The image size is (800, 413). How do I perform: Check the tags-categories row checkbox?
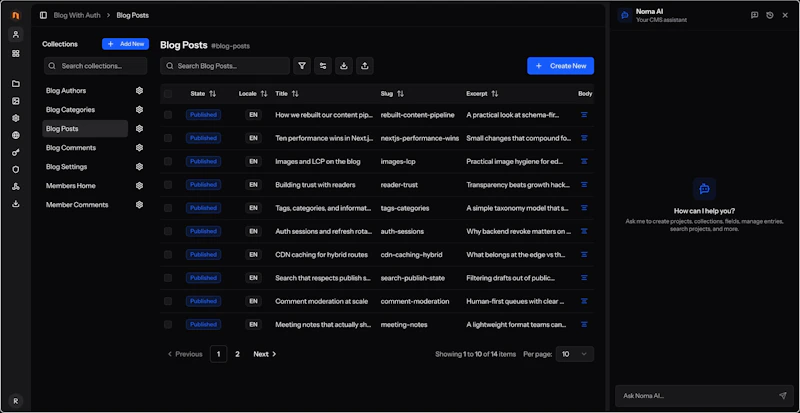(x=168, y=208)
